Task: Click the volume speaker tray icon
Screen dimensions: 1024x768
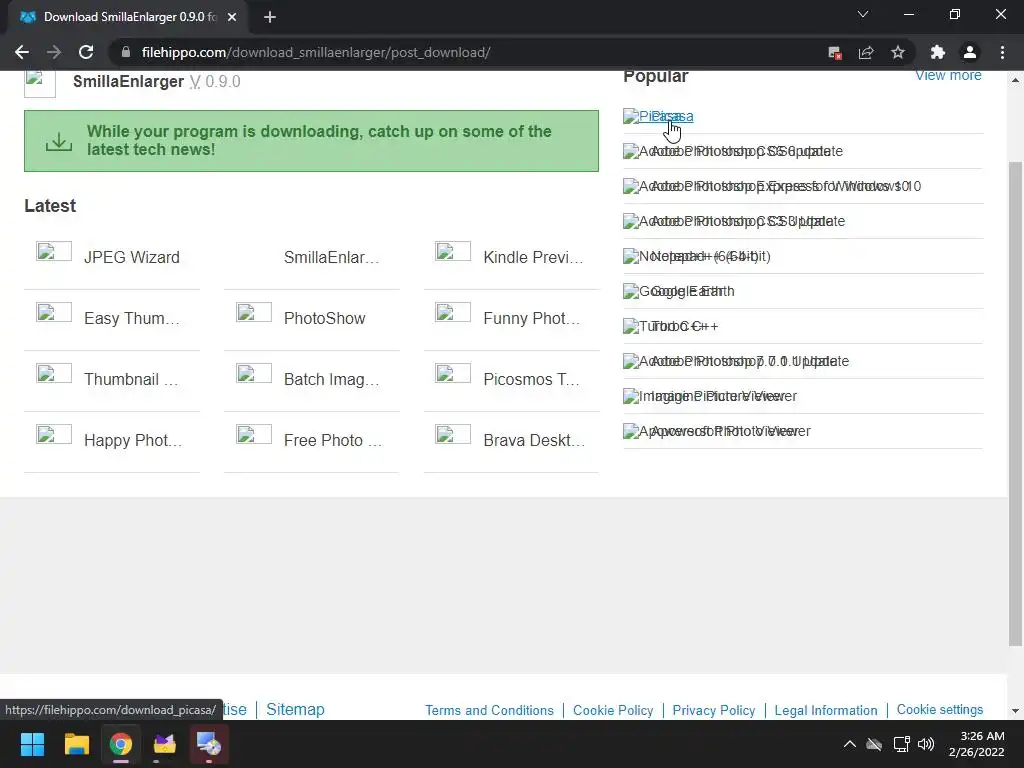Action: click(x=926, y=744)
